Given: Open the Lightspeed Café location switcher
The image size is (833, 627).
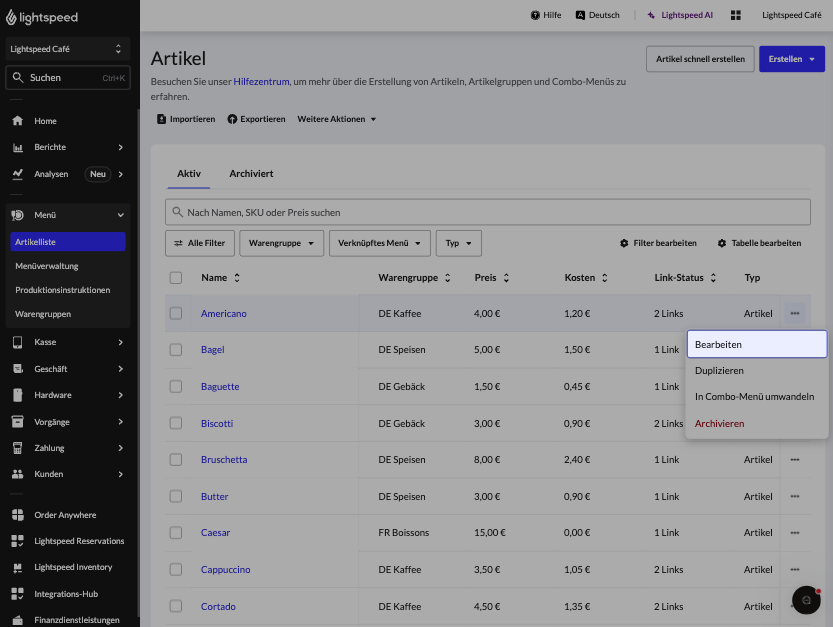Looking at the screenshot, I should (67, 49).
